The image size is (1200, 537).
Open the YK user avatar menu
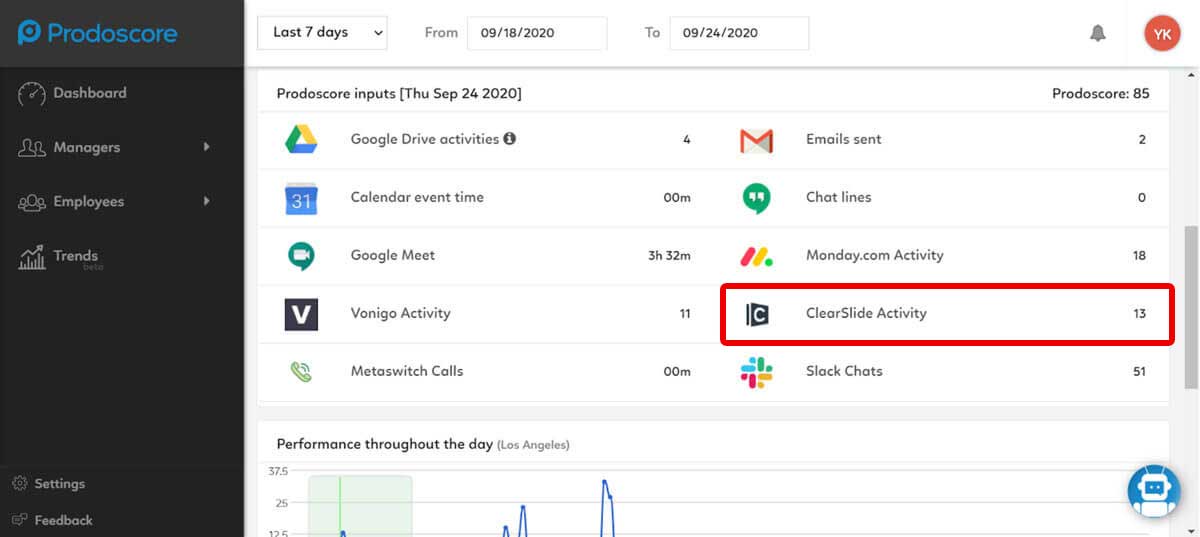(x=1162, y=33)
